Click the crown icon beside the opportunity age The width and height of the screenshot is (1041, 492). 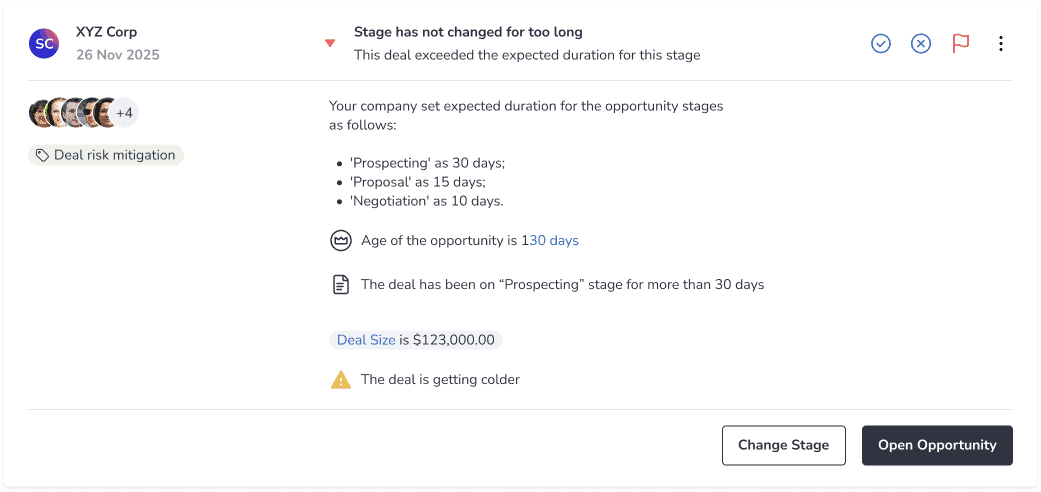[341, 240]
